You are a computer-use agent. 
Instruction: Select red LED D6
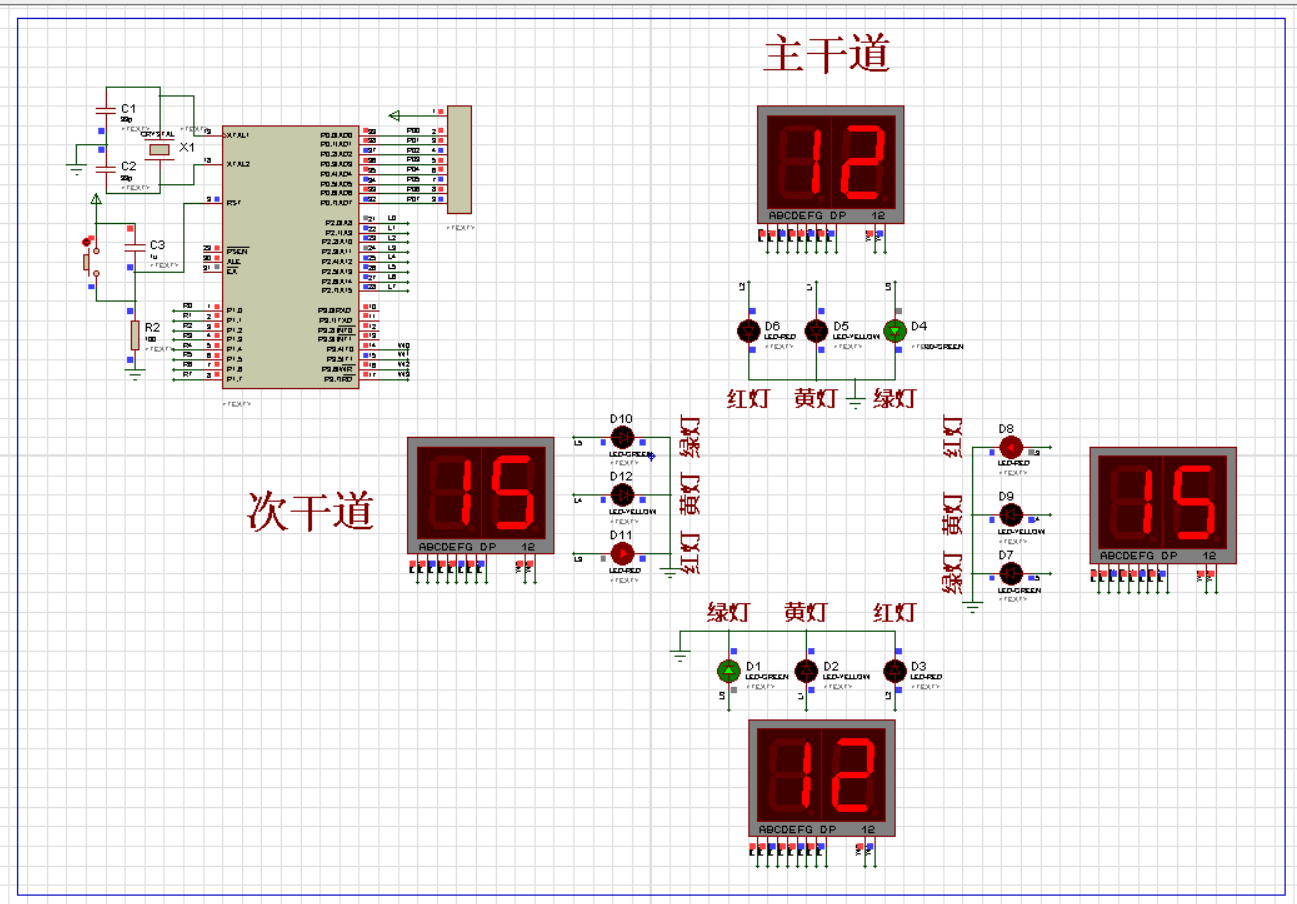pyautogui.click(x=747, y=329)
